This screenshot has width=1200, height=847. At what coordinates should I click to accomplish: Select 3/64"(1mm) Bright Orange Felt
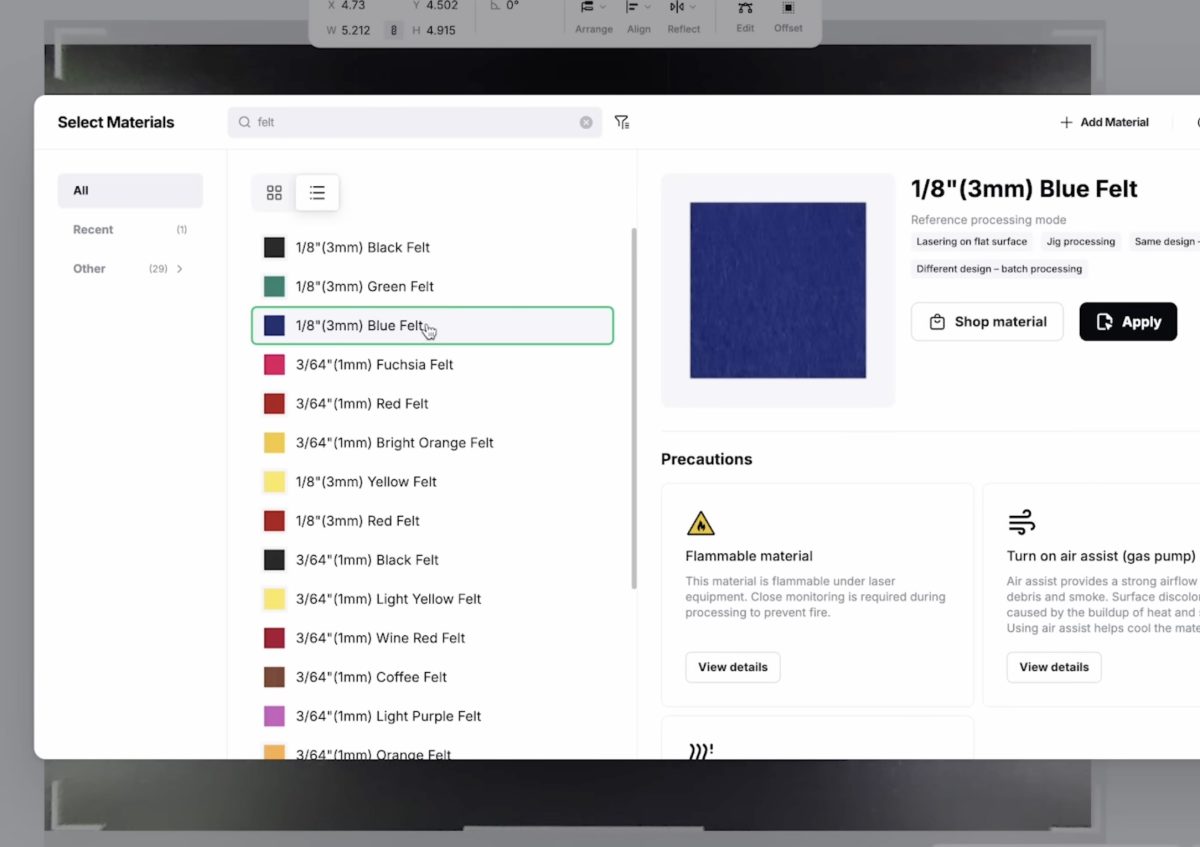[432, 442]
